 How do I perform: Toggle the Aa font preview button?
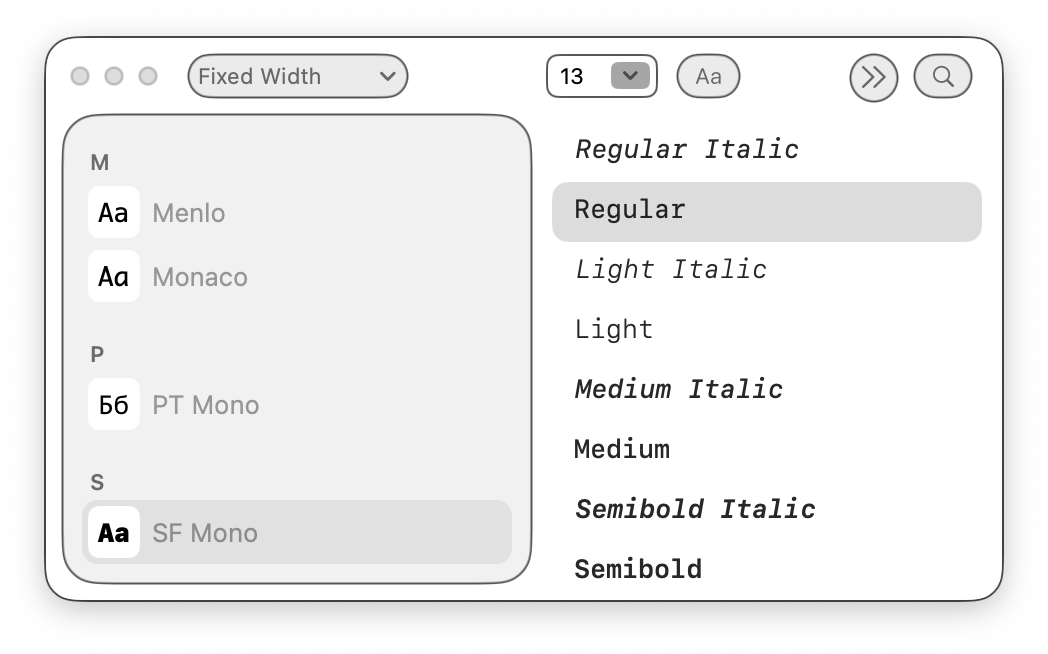tap(708, 76)
